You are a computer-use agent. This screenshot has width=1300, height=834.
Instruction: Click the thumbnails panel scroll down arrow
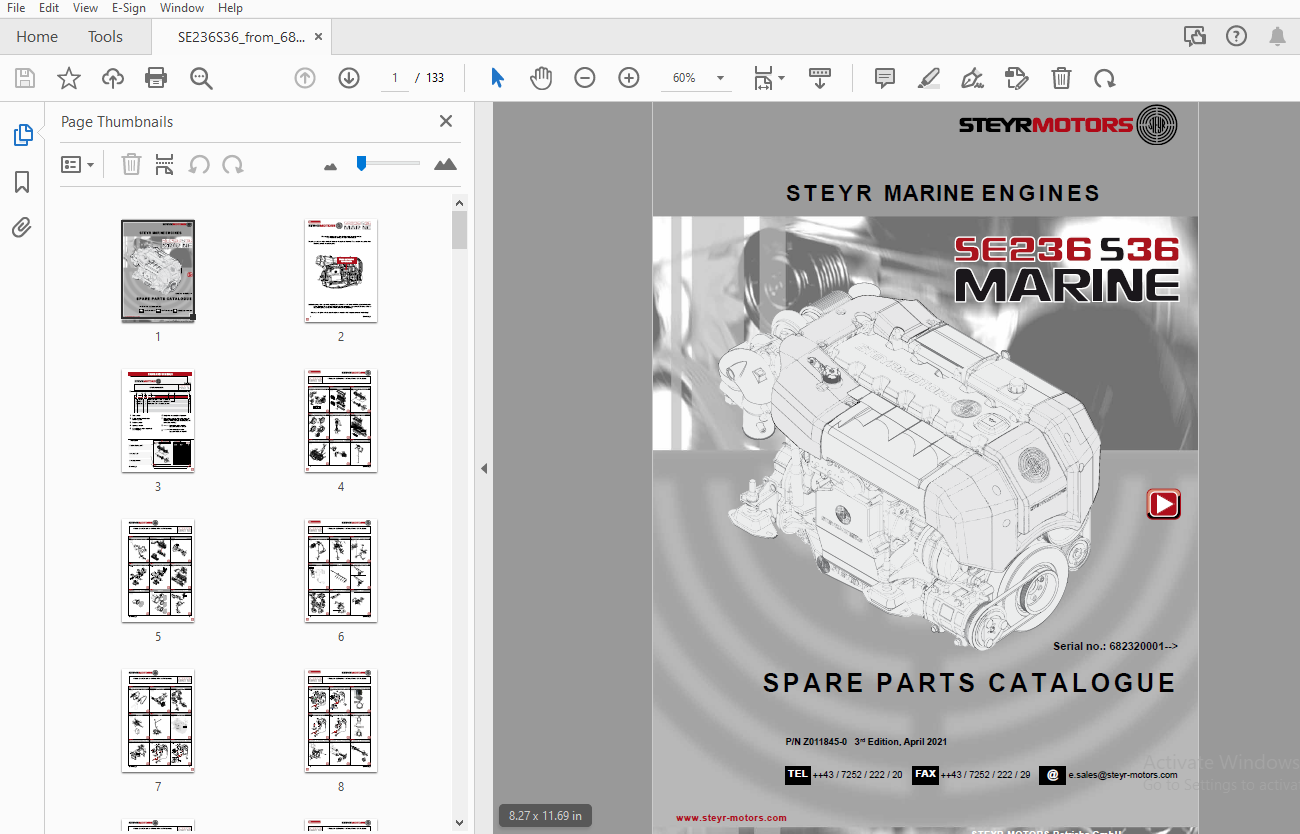click(460, 822)
